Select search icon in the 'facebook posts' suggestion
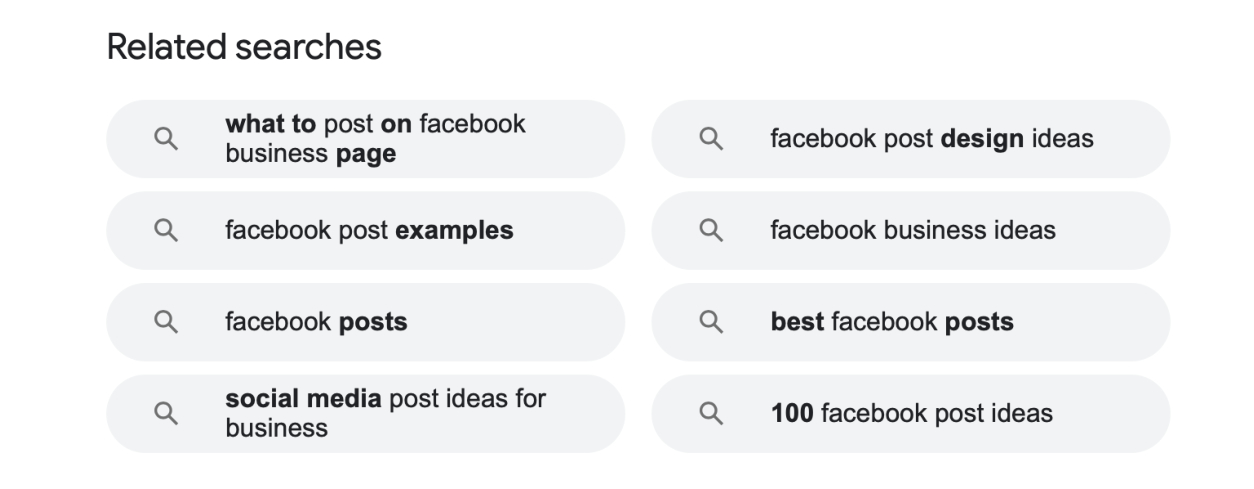Image resolution: width=1254 pixels, height=489 pixels. pos(166,322)
